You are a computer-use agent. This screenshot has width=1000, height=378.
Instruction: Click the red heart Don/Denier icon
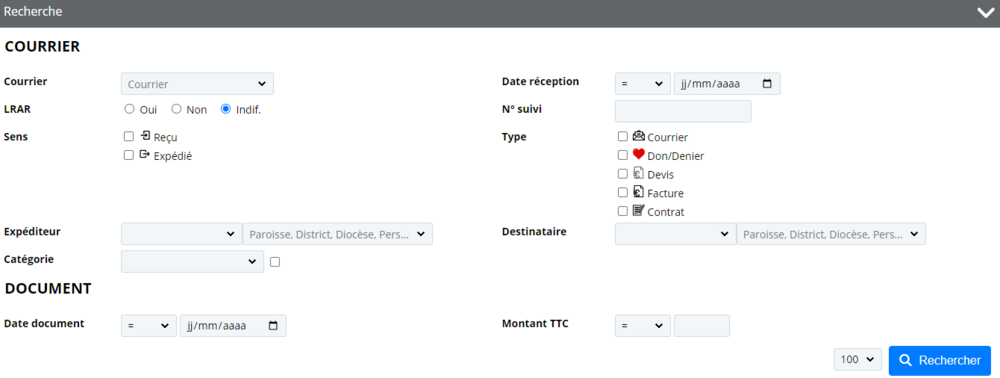pyautogui.click(x=638, y=154)
